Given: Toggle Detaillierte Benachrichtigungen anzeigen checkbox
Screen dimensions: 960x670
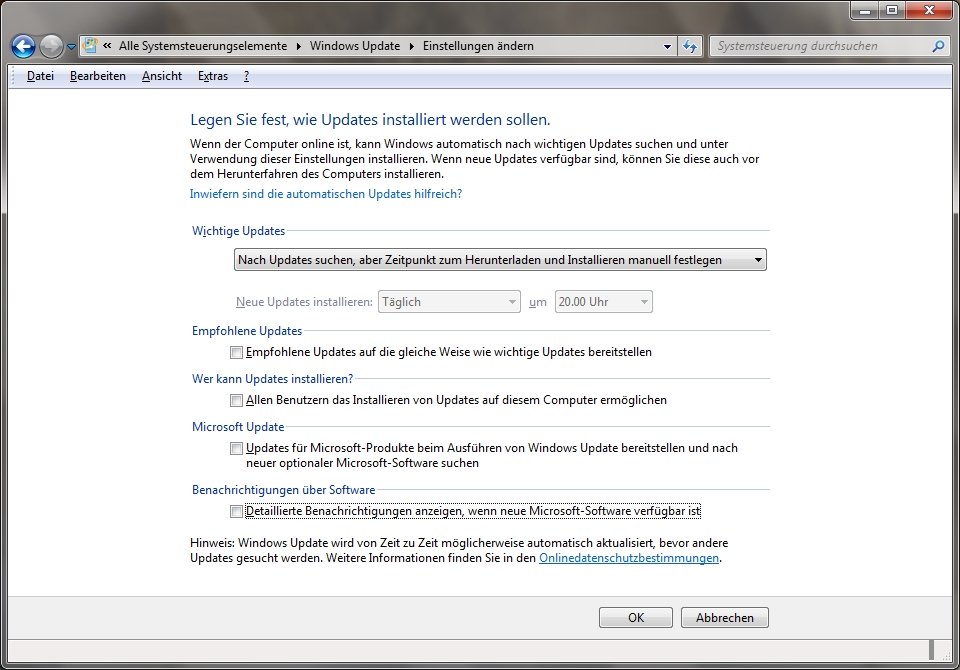Looking at the screenshot, I should 236,511.
